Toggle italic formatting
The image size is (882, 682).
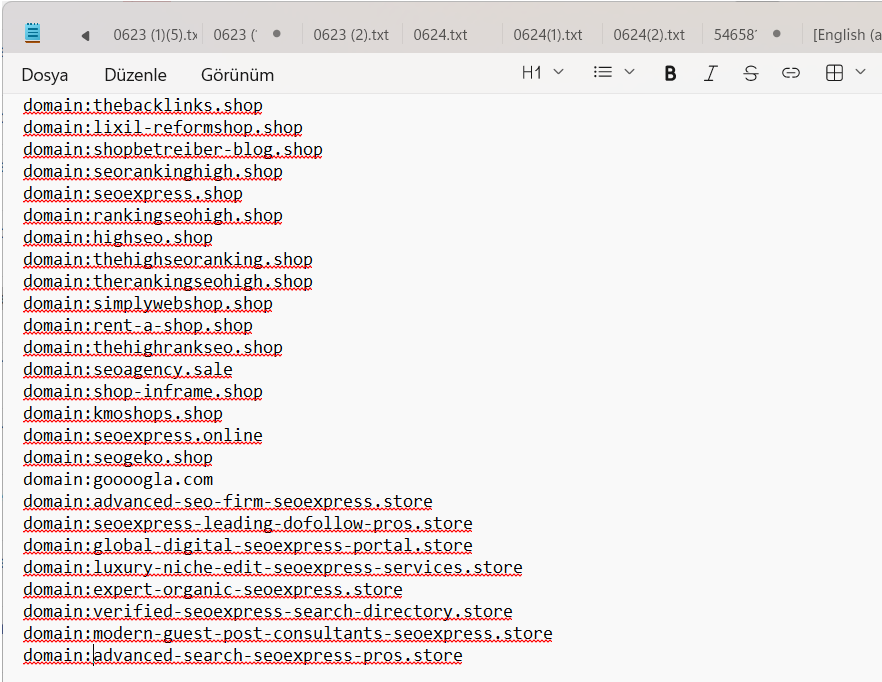tap(710, 73)
